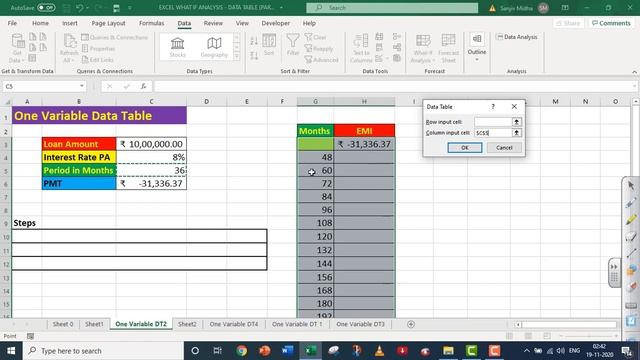Switch to the Formulas tab

[151, 23]
